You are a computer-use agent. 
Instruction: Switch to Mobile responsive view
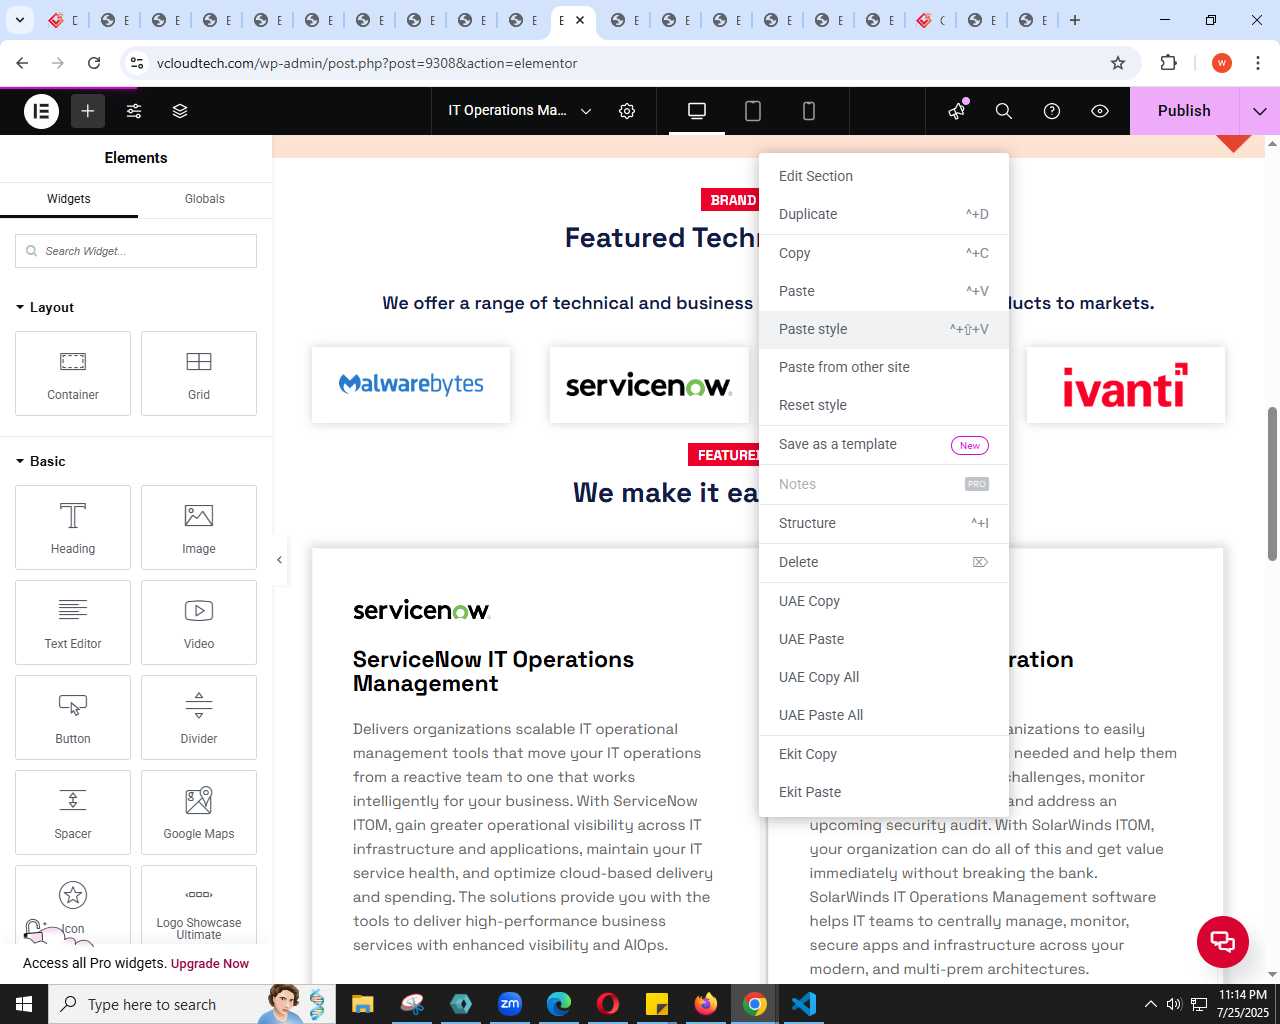[809, 111]
